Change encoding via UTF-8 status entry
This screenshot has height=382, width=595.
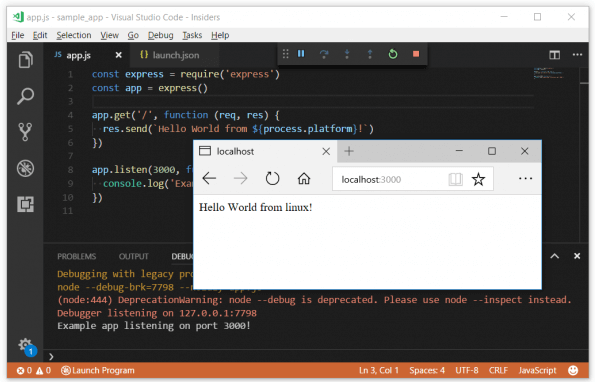467,370
